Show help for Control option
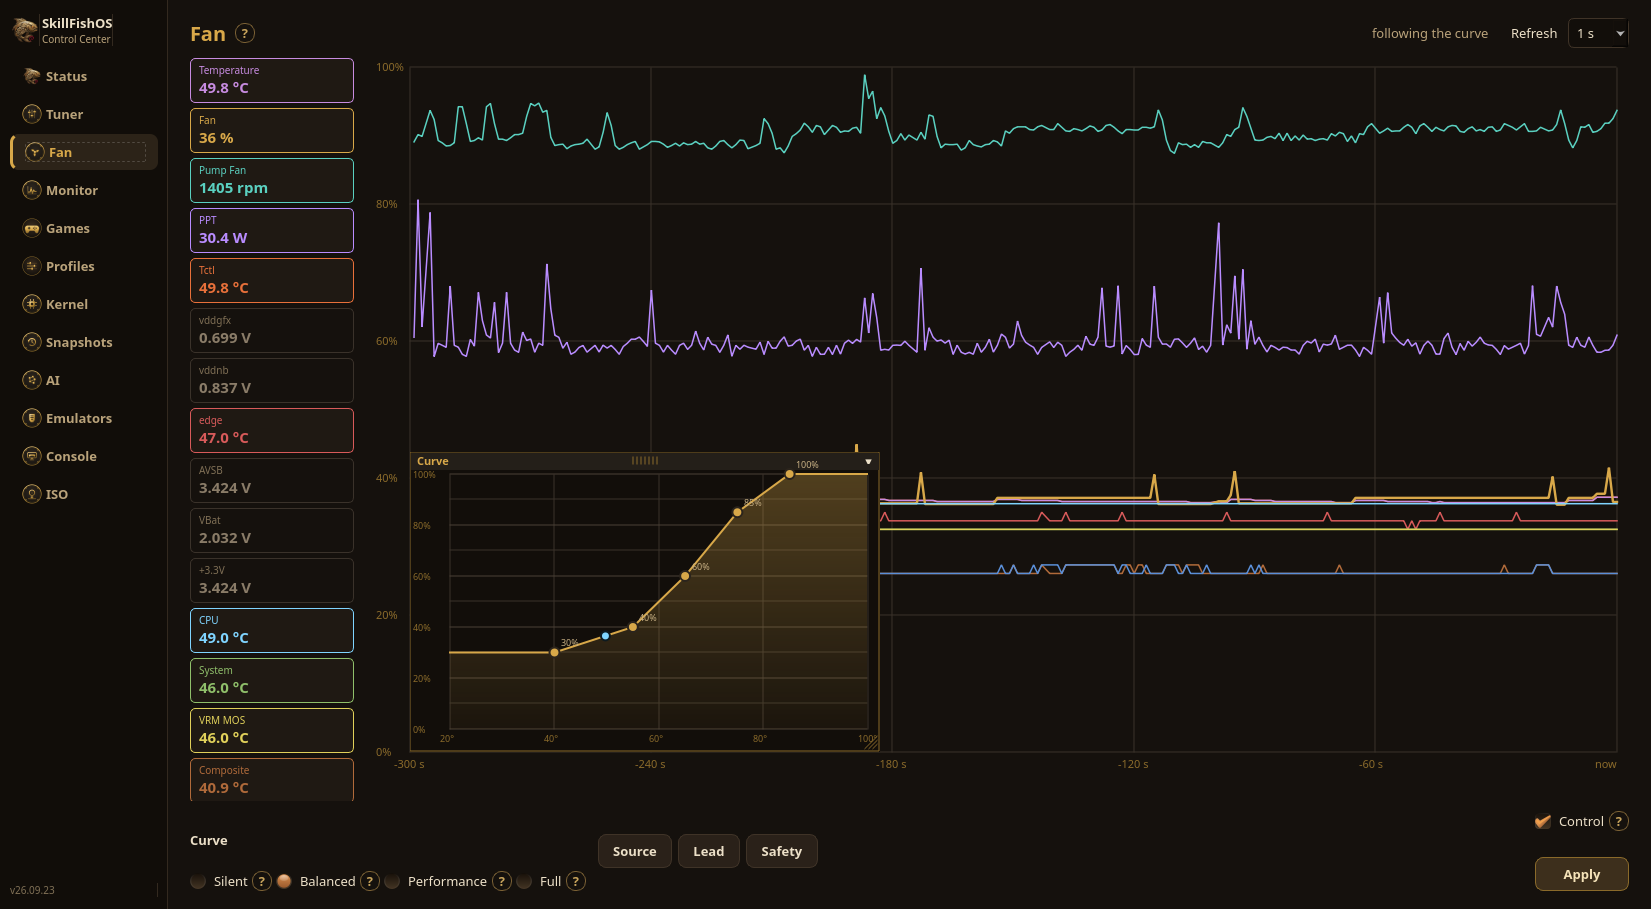 pyautogui.click(x=1619, y=821)
